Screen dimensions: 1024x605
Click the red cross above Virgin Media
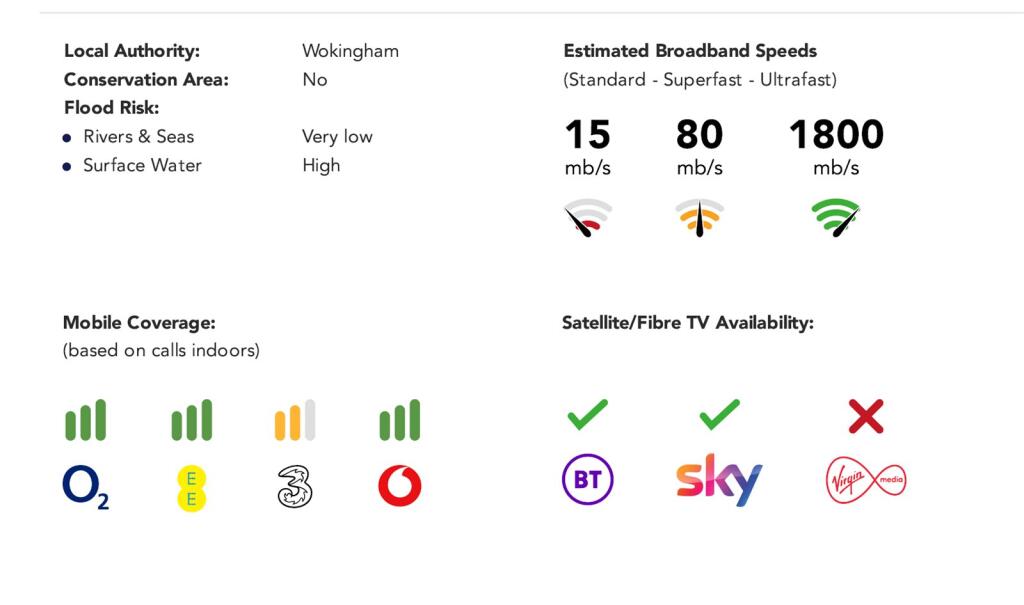[x=866, y=416]
